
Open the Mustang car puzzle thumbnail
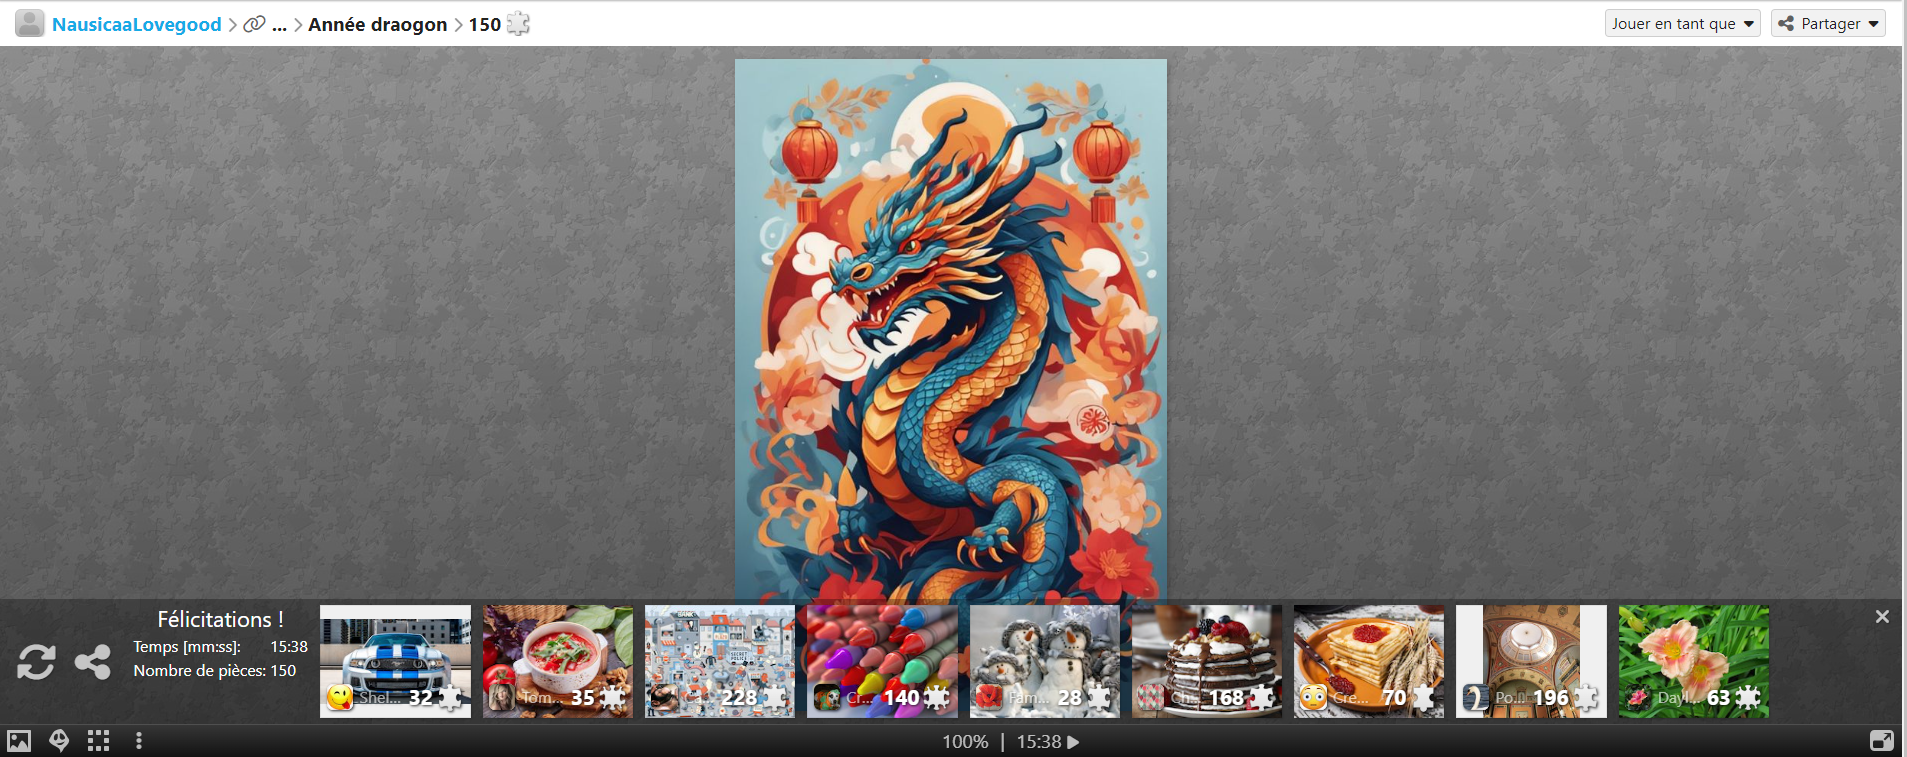pyautogui.click(x=395, y=661)
